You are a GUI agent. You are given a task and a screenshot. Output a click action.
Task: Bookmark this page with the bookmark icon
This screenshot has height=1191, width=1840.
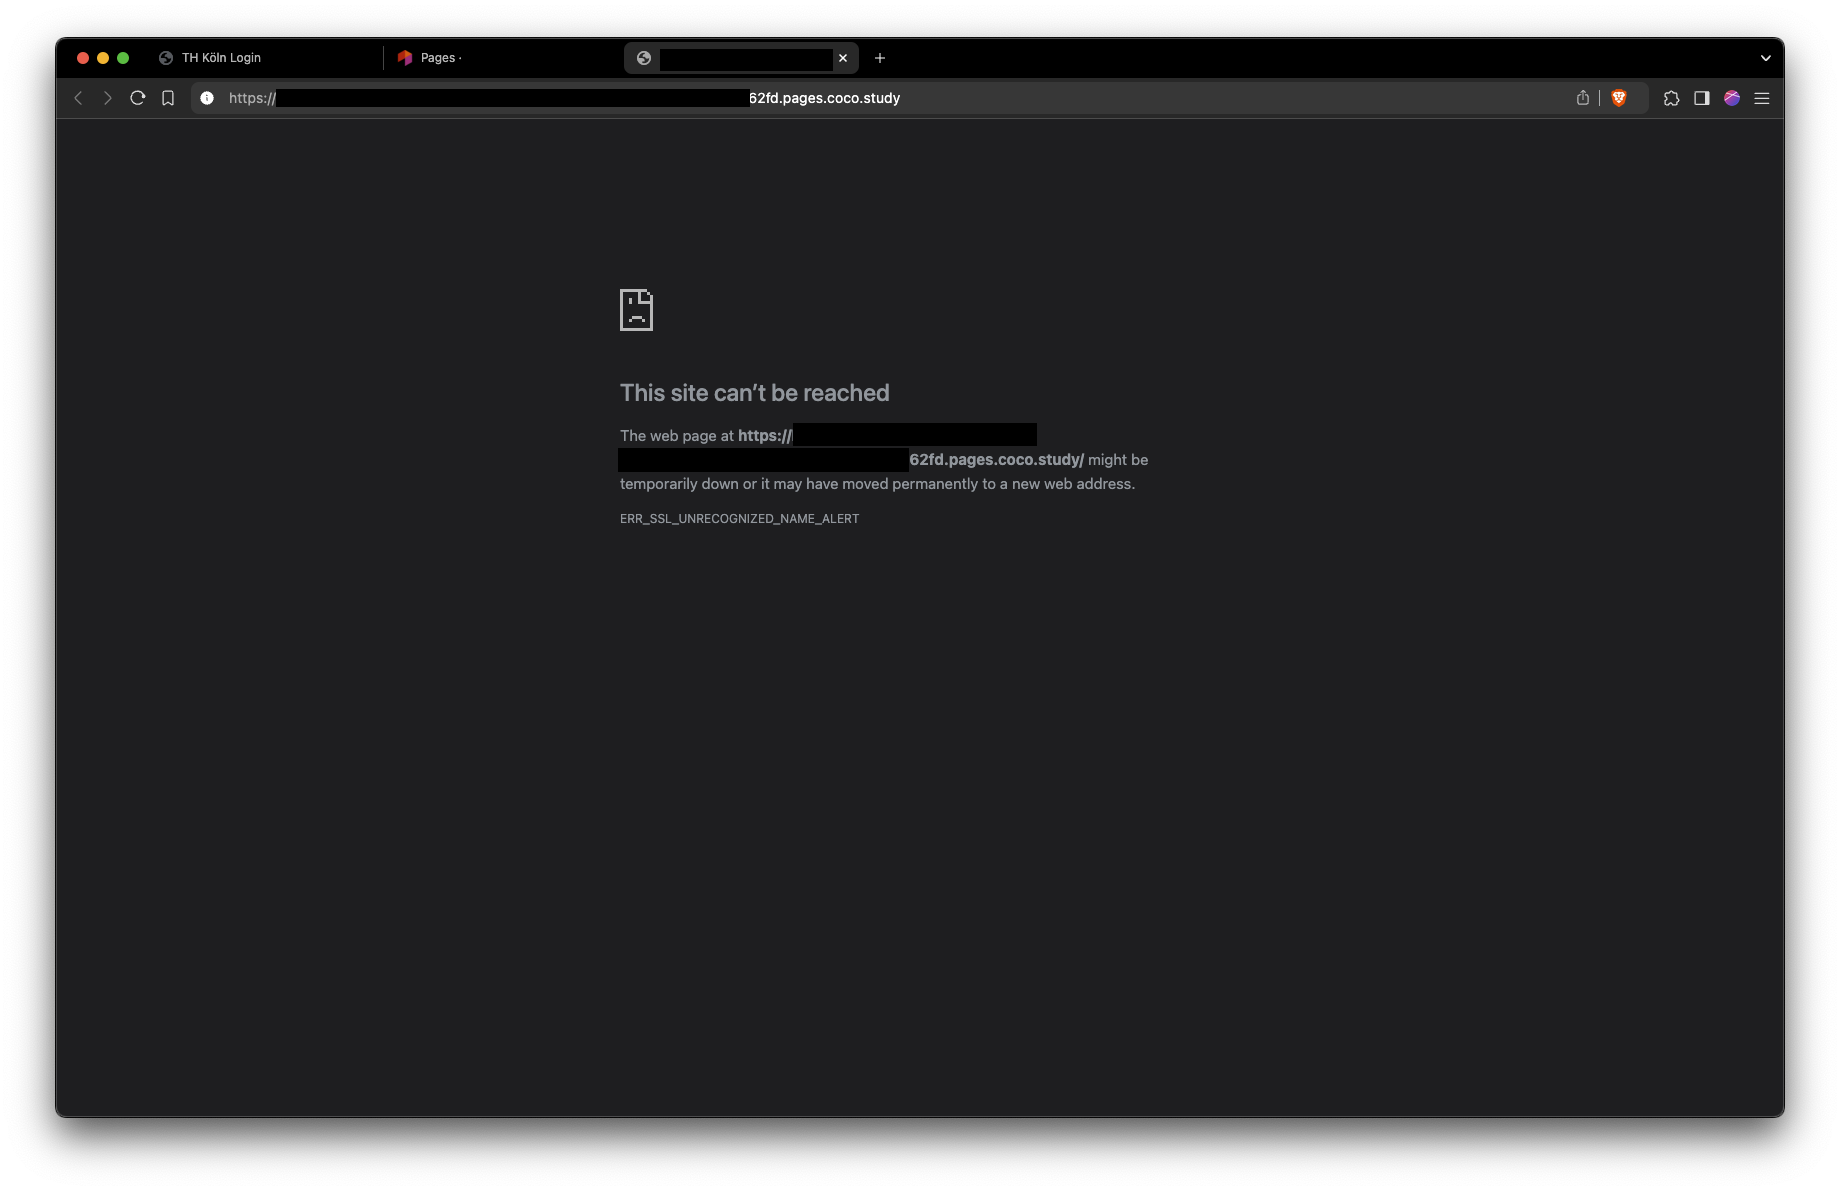[x=168, y=98]
